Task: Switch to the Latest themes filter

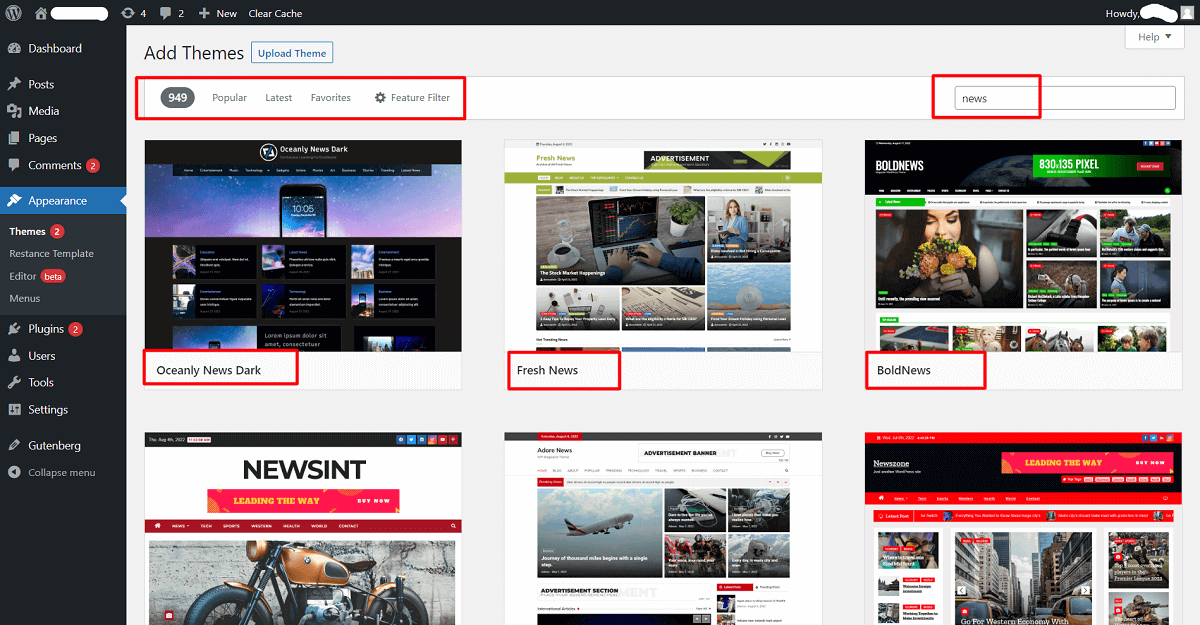Action: pyautogui.click(x=278, y=97)
